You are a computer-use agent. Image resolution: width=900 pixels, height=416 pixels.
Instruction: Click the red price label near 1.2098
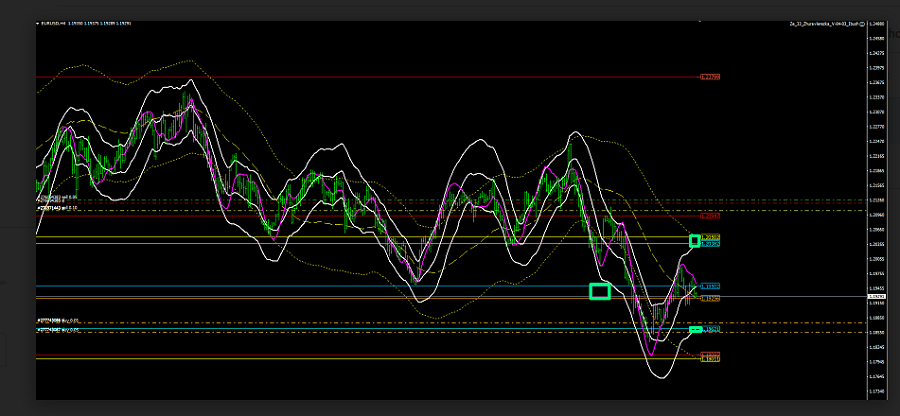pos(710,215)
